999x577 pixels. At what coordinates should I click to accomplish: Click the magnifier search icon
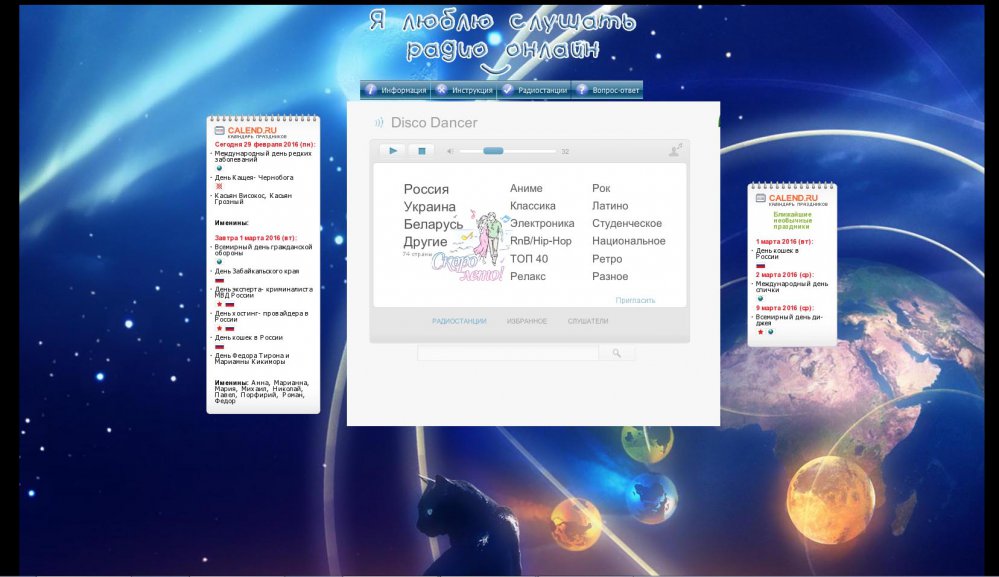pos(616,353)
